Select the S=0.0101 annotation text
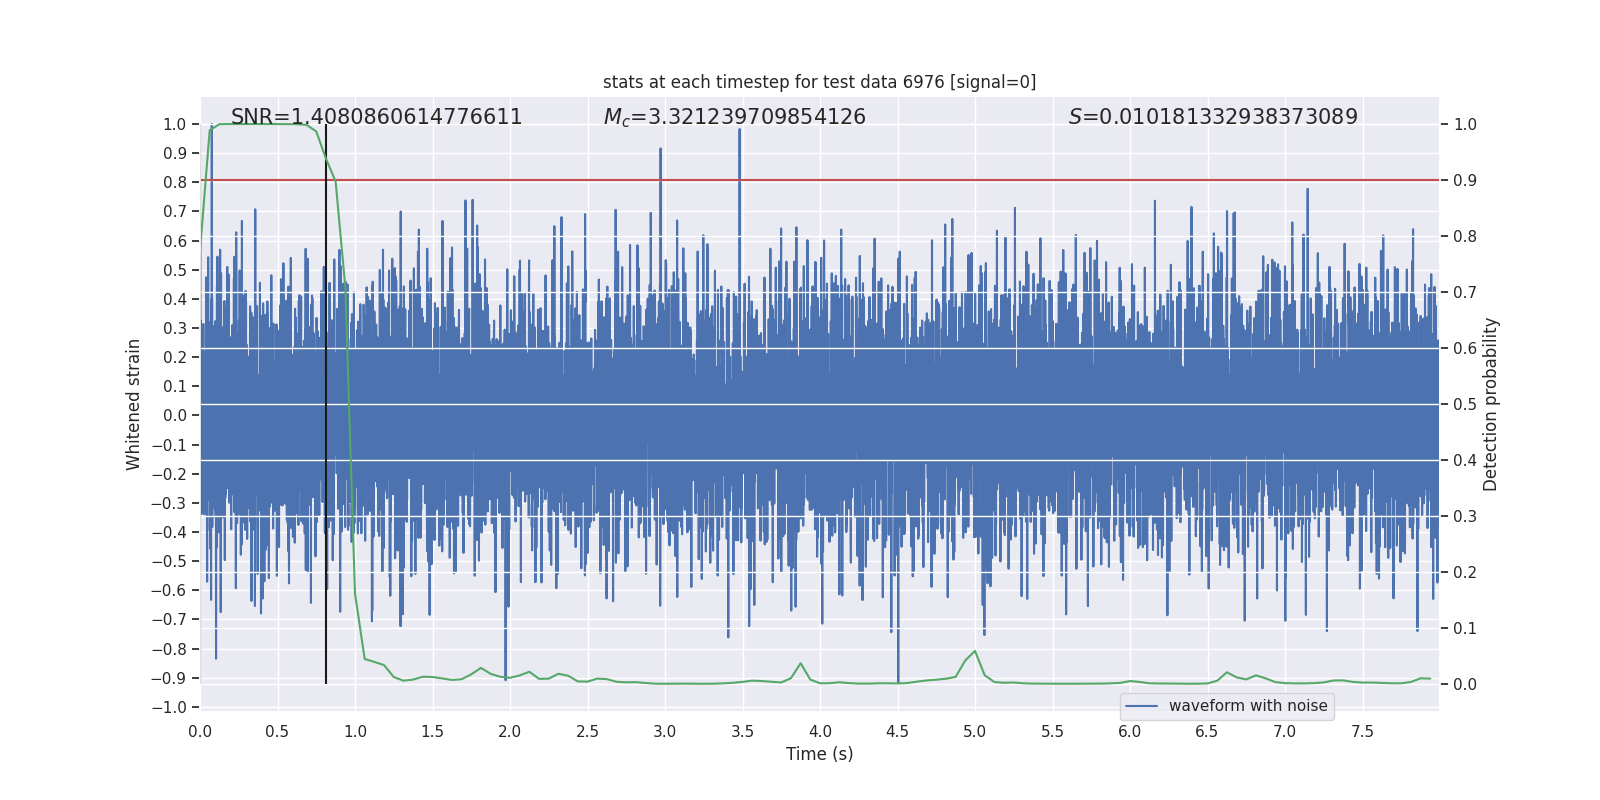This screenshot has width=1600, height=800. click(1212, 117)
